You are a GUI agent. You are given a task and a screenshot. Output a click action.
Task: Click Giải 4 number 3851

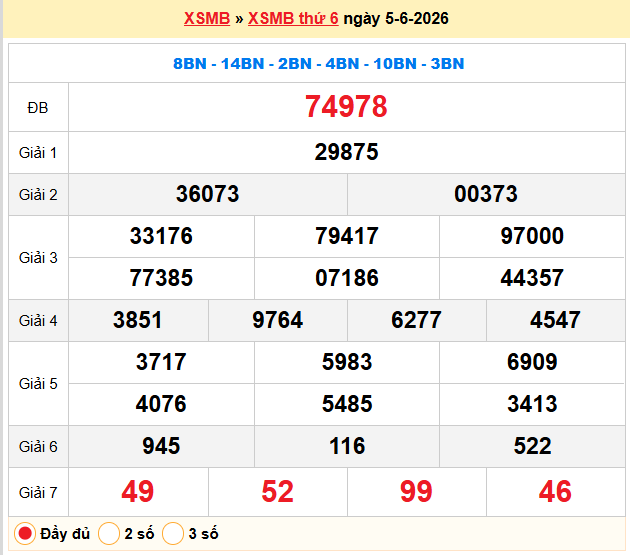tap(137, 320)
